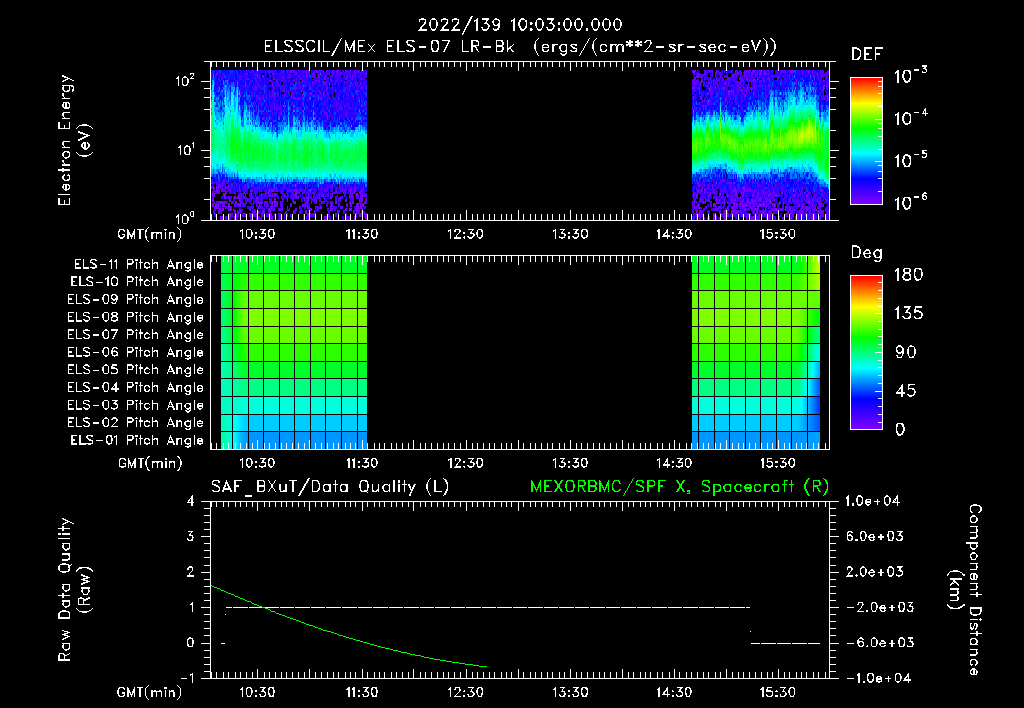1024x708 pixels.
Task: Click the 135 degree color bar tick
Action: pos(909,313)
